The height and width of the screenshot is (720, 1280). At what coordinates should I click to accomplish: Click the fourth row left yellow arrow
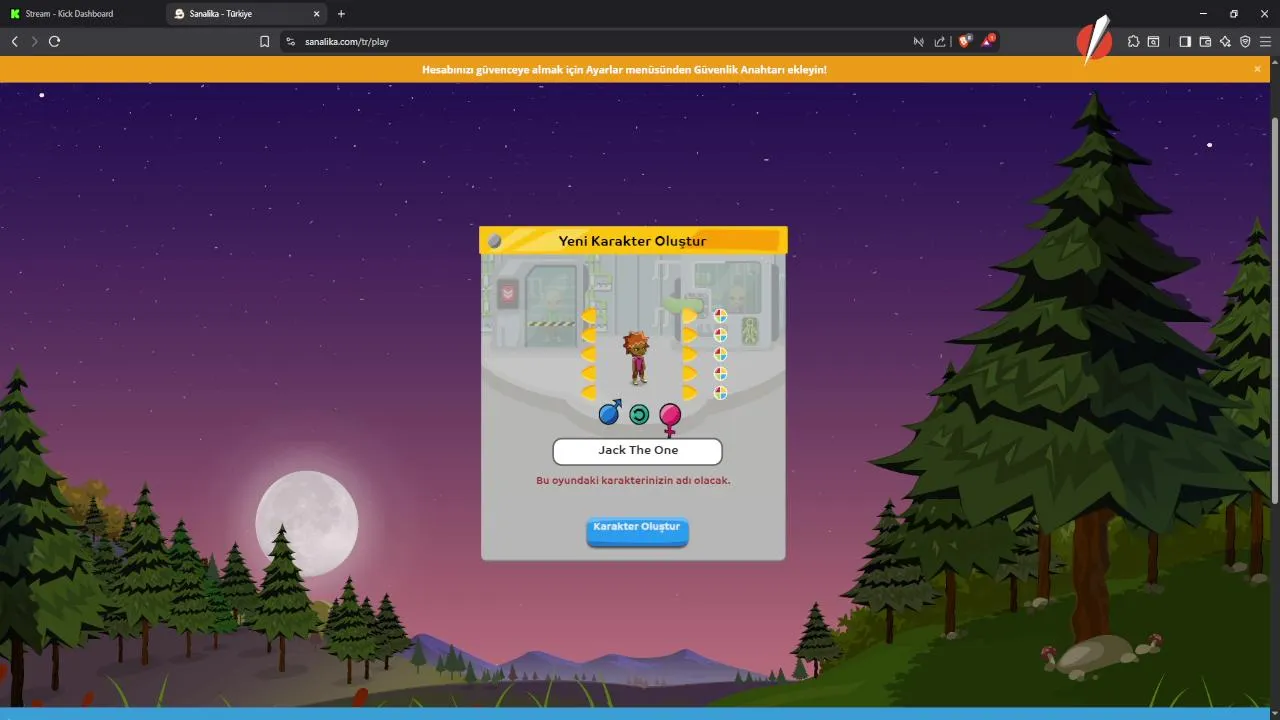point(588,373)
